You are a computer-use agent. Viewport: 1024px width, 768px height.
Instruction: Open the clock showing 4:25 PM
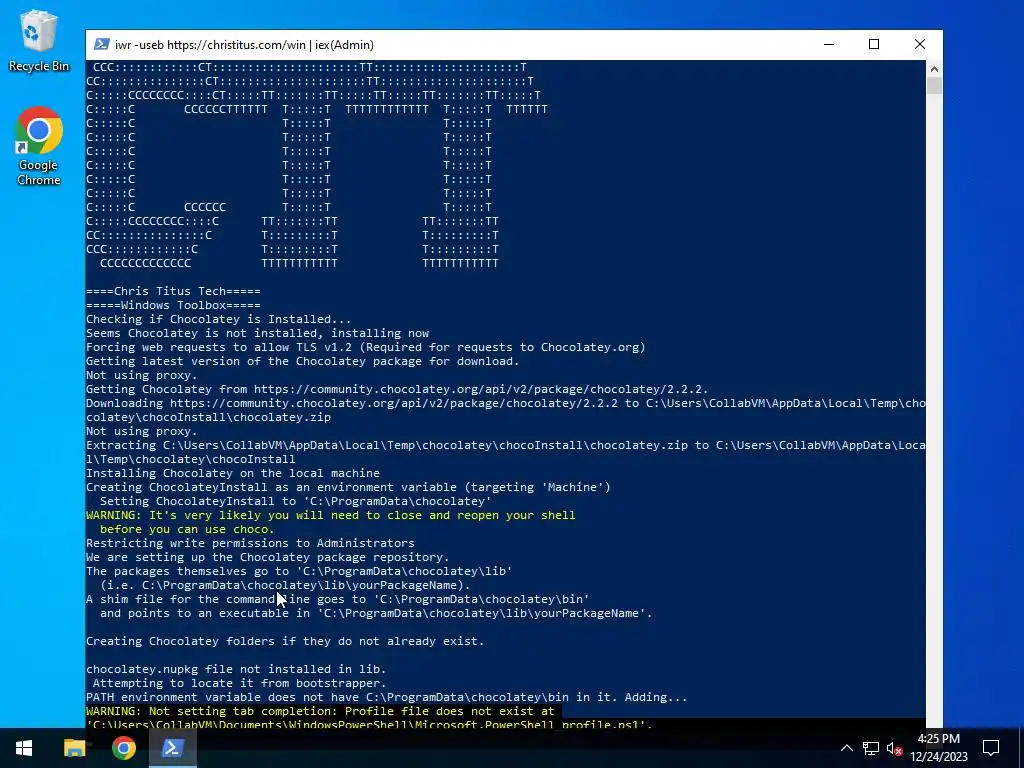coord(939,748)
